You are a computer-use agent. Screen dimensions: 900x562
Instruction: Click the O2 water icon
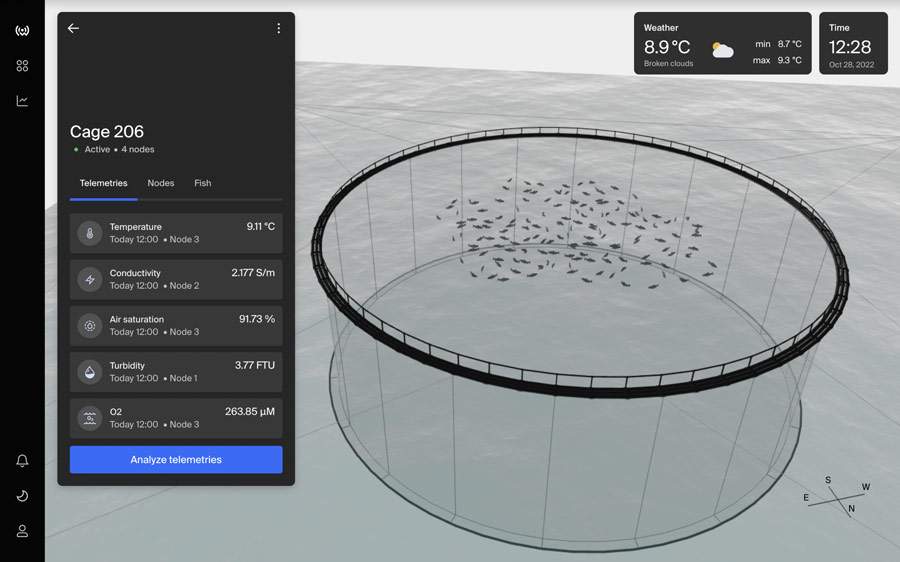coord(90,418)
